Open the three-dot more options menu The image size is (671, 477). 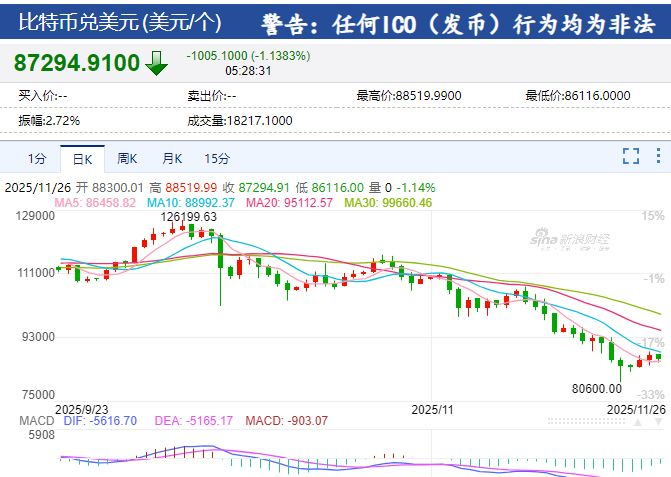[x=658, y=156]
